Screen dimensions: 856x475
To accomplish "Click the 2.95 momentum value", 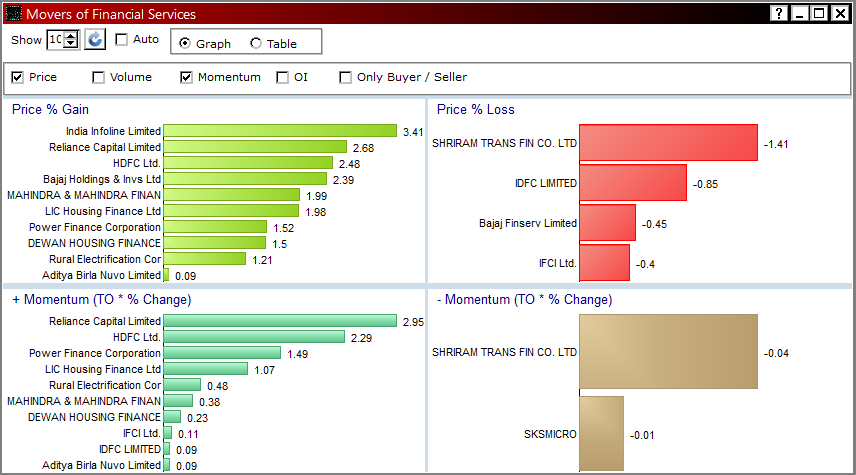I will pyautogui.click(x=413, y=322).
